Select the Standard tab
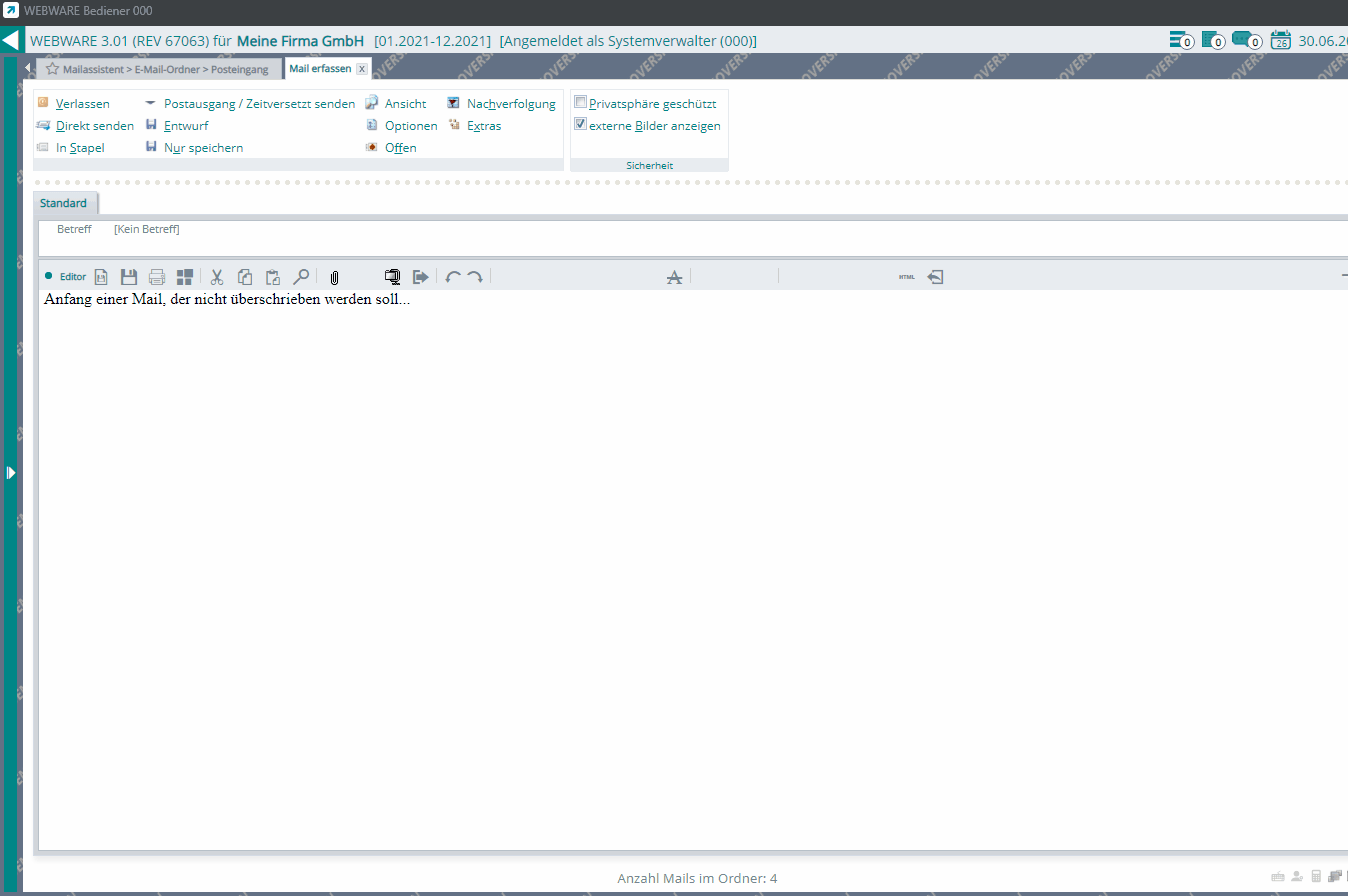 coord(63,203)
